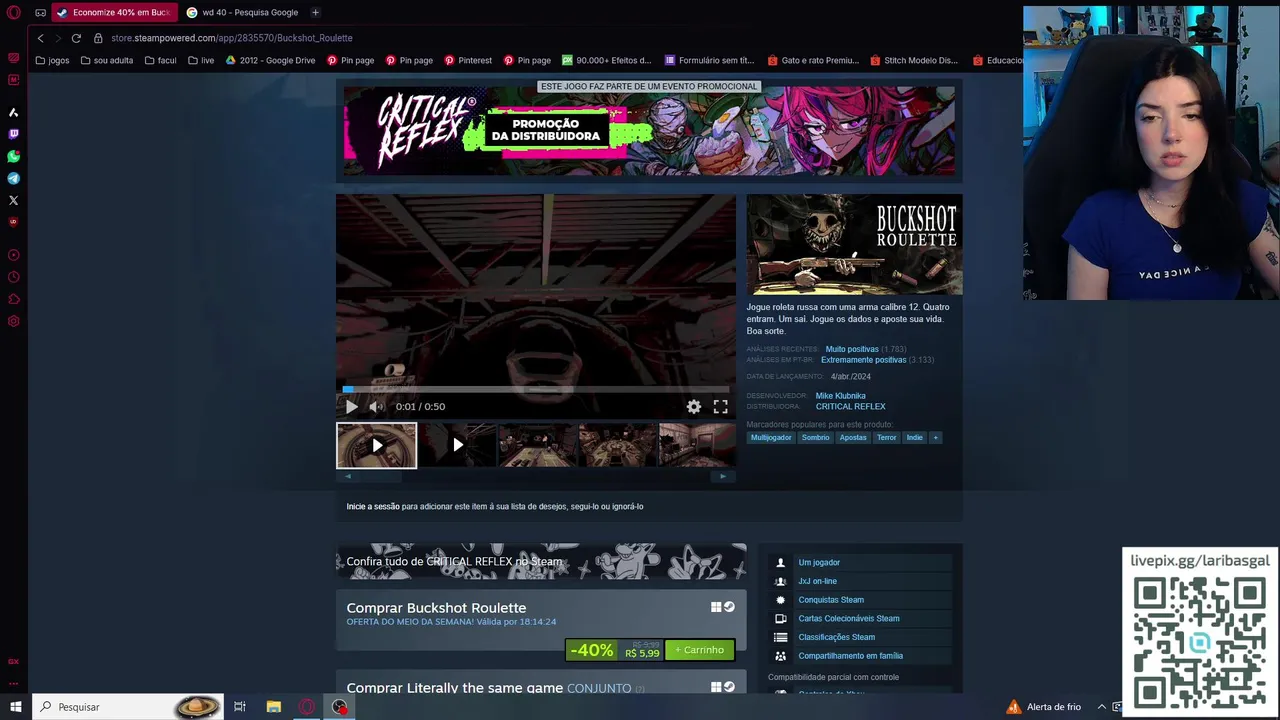Open the third screenshot thumbnail

538,446
